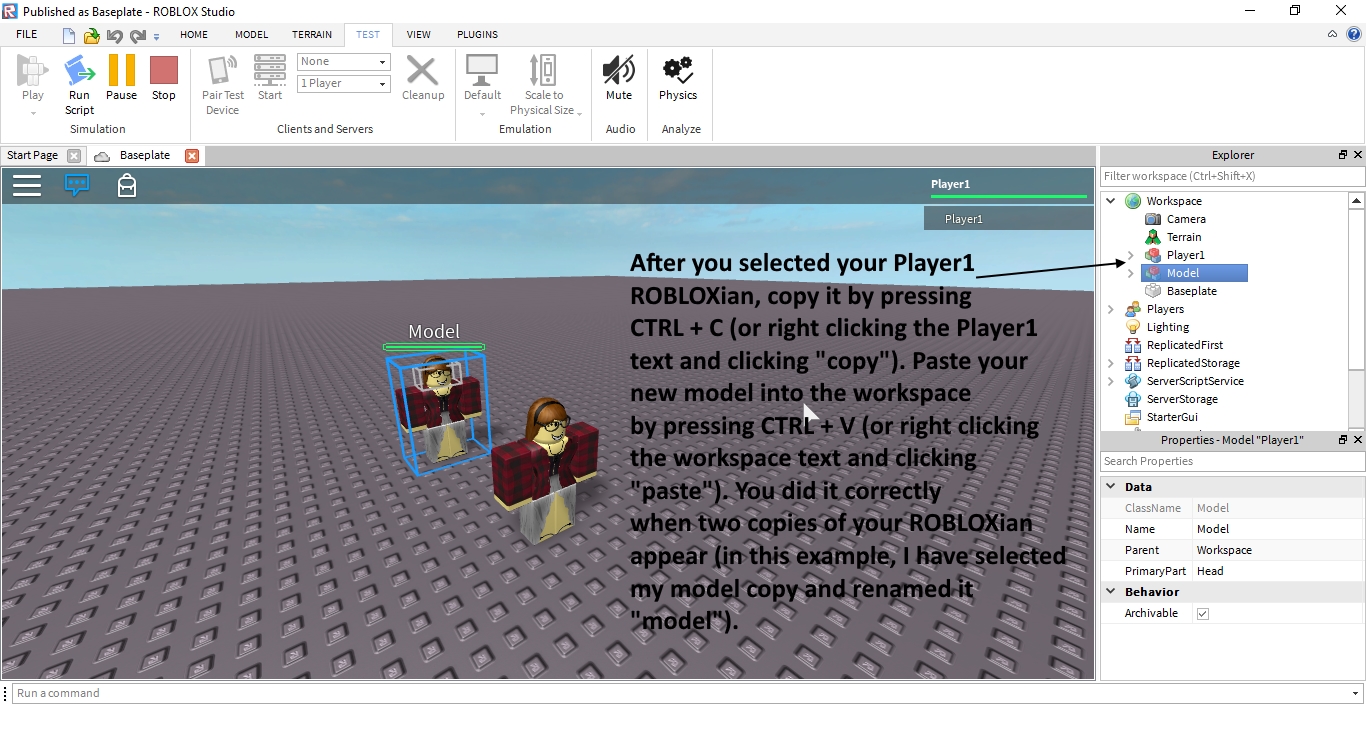1366x737 pixels.
Task: Expand the Players node in Explorer
Action: pyautogui.click(x=1111, y=310)
